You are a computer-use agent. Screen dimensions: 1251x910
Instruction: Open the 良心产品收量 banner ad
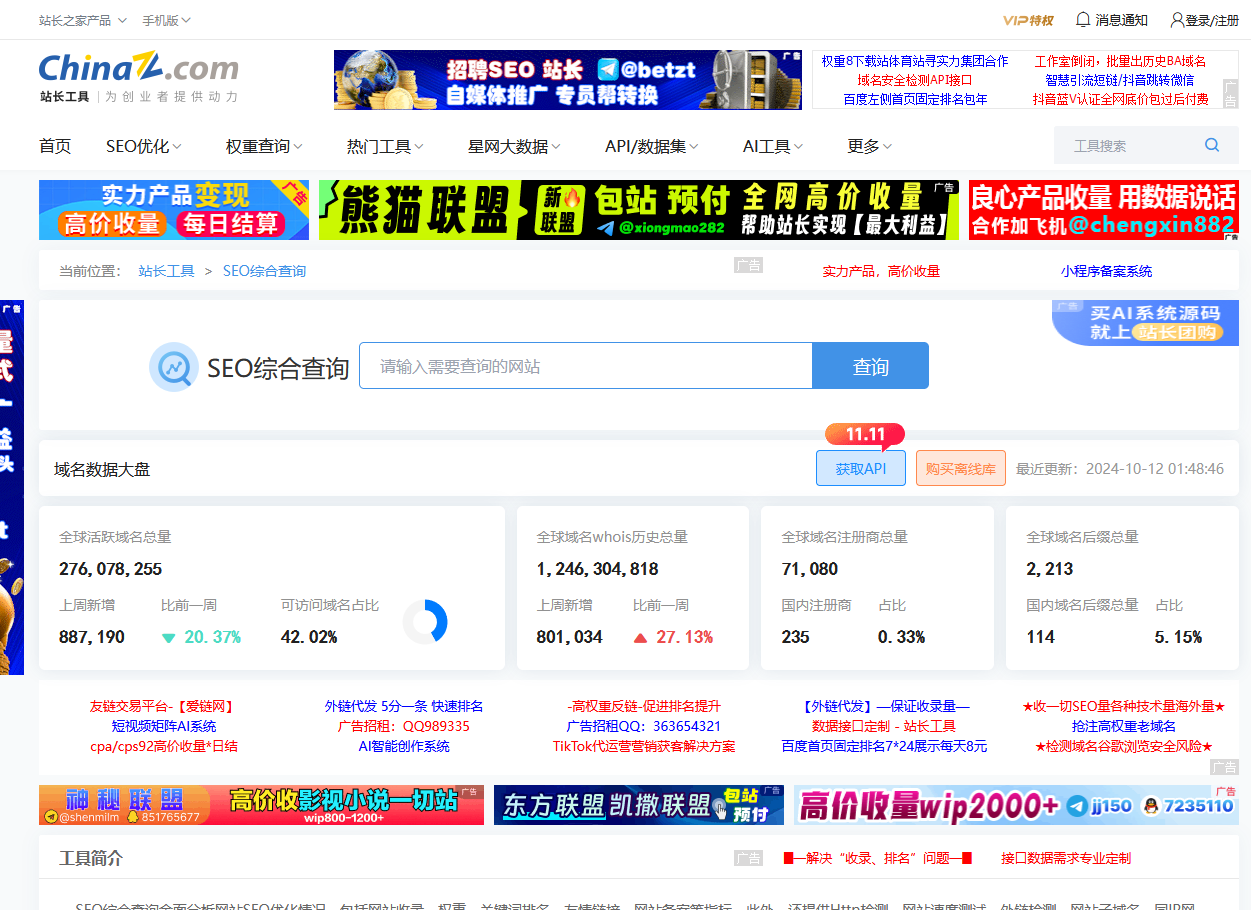[x=1103, y=210]
